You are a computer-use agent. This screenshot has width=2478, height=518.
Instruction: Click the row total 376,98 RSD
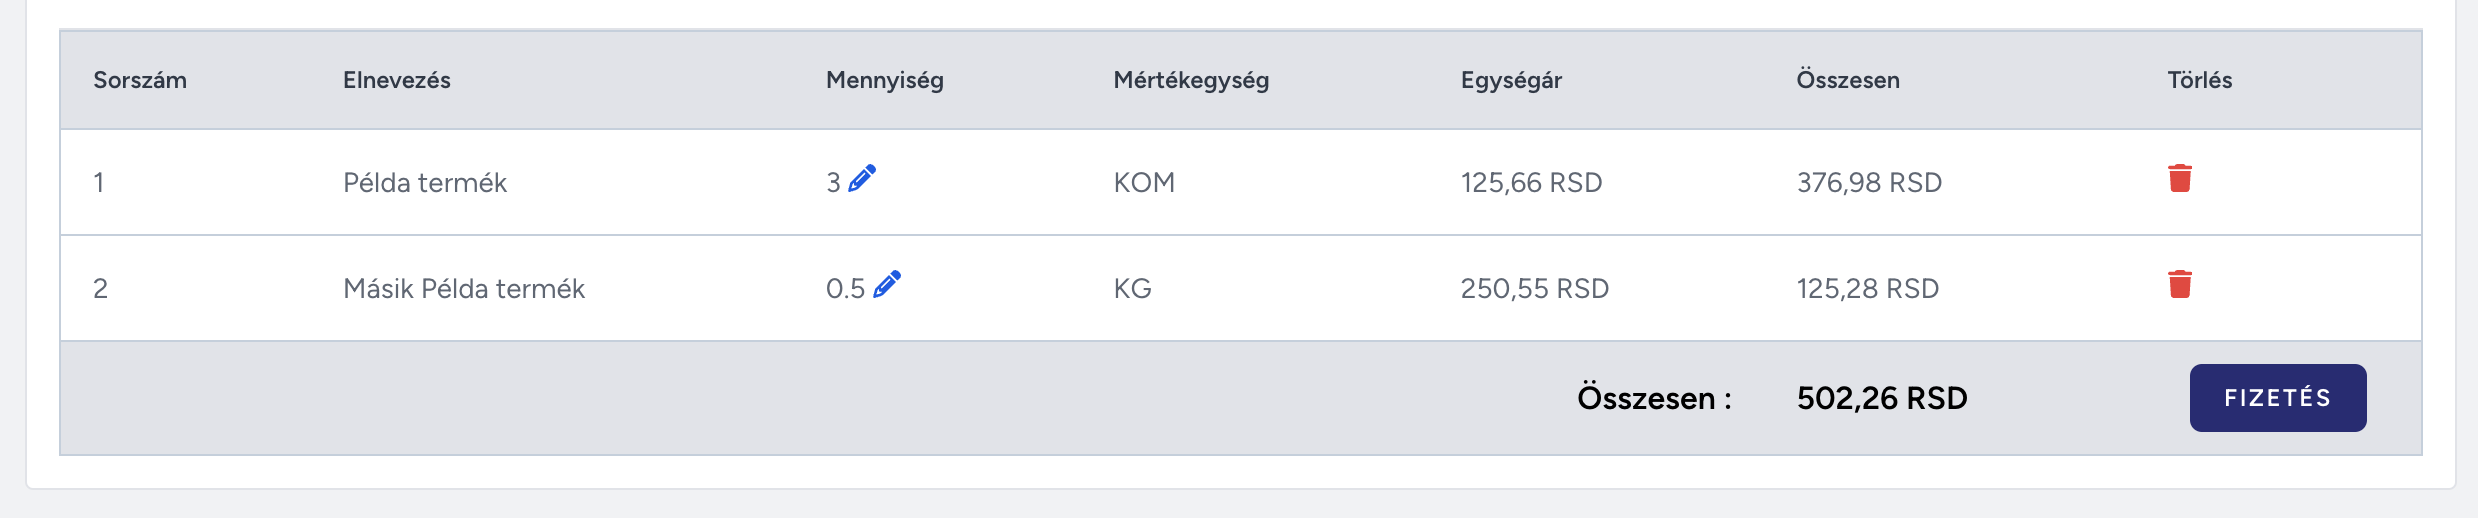1869,183
